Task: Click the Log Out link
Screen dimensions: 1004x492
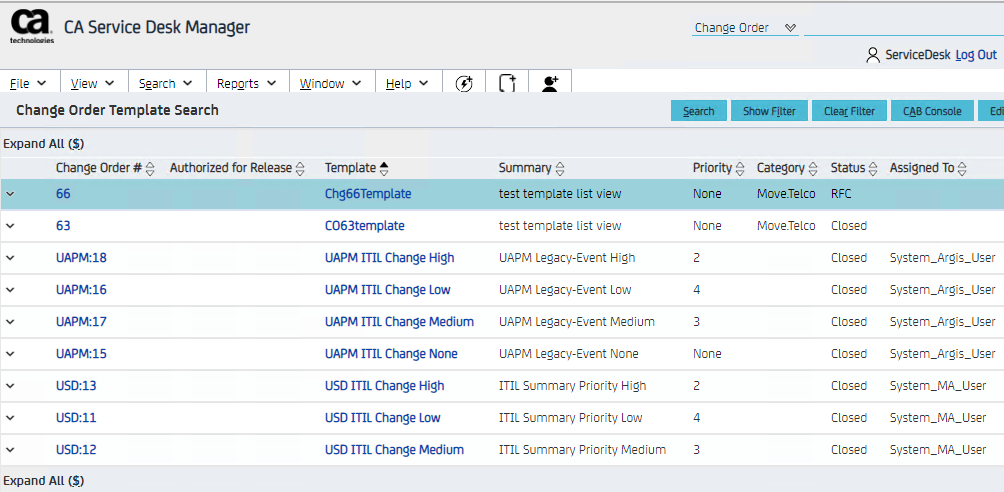Action: [x=976, y=55]
